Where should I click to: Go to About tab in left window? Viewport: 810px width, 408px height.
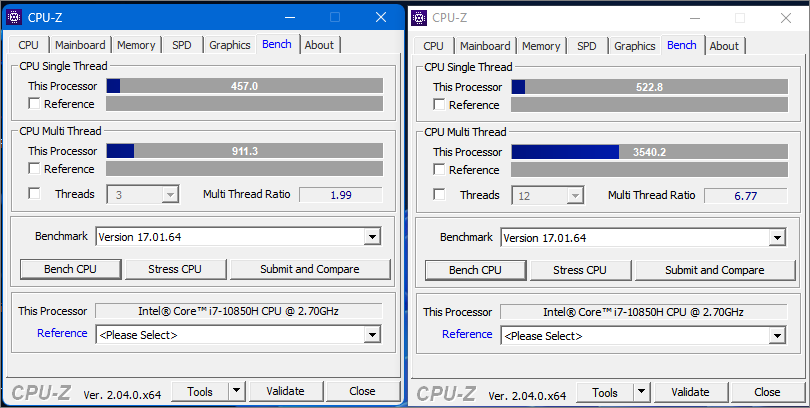tap(319, 45)
